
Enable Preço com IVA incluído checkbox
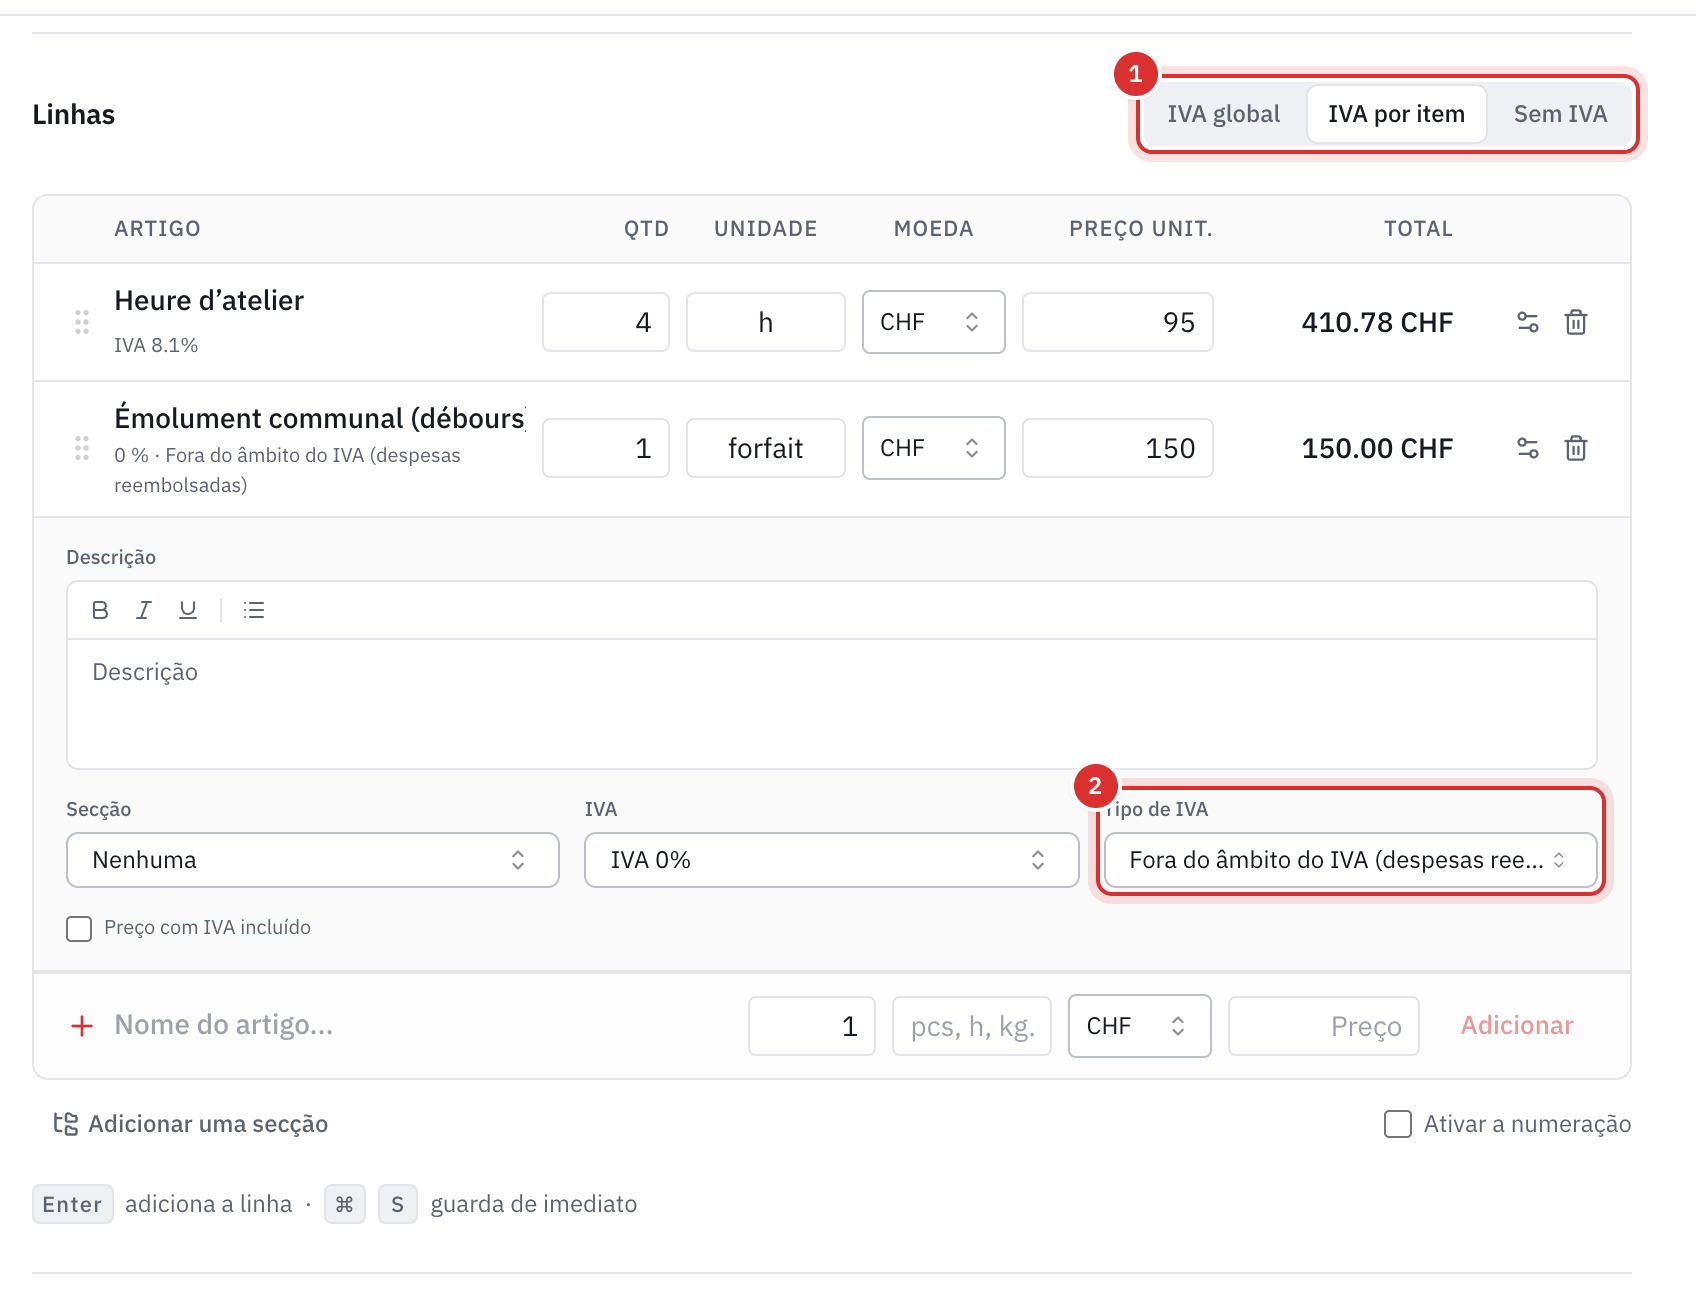point(79,928)
